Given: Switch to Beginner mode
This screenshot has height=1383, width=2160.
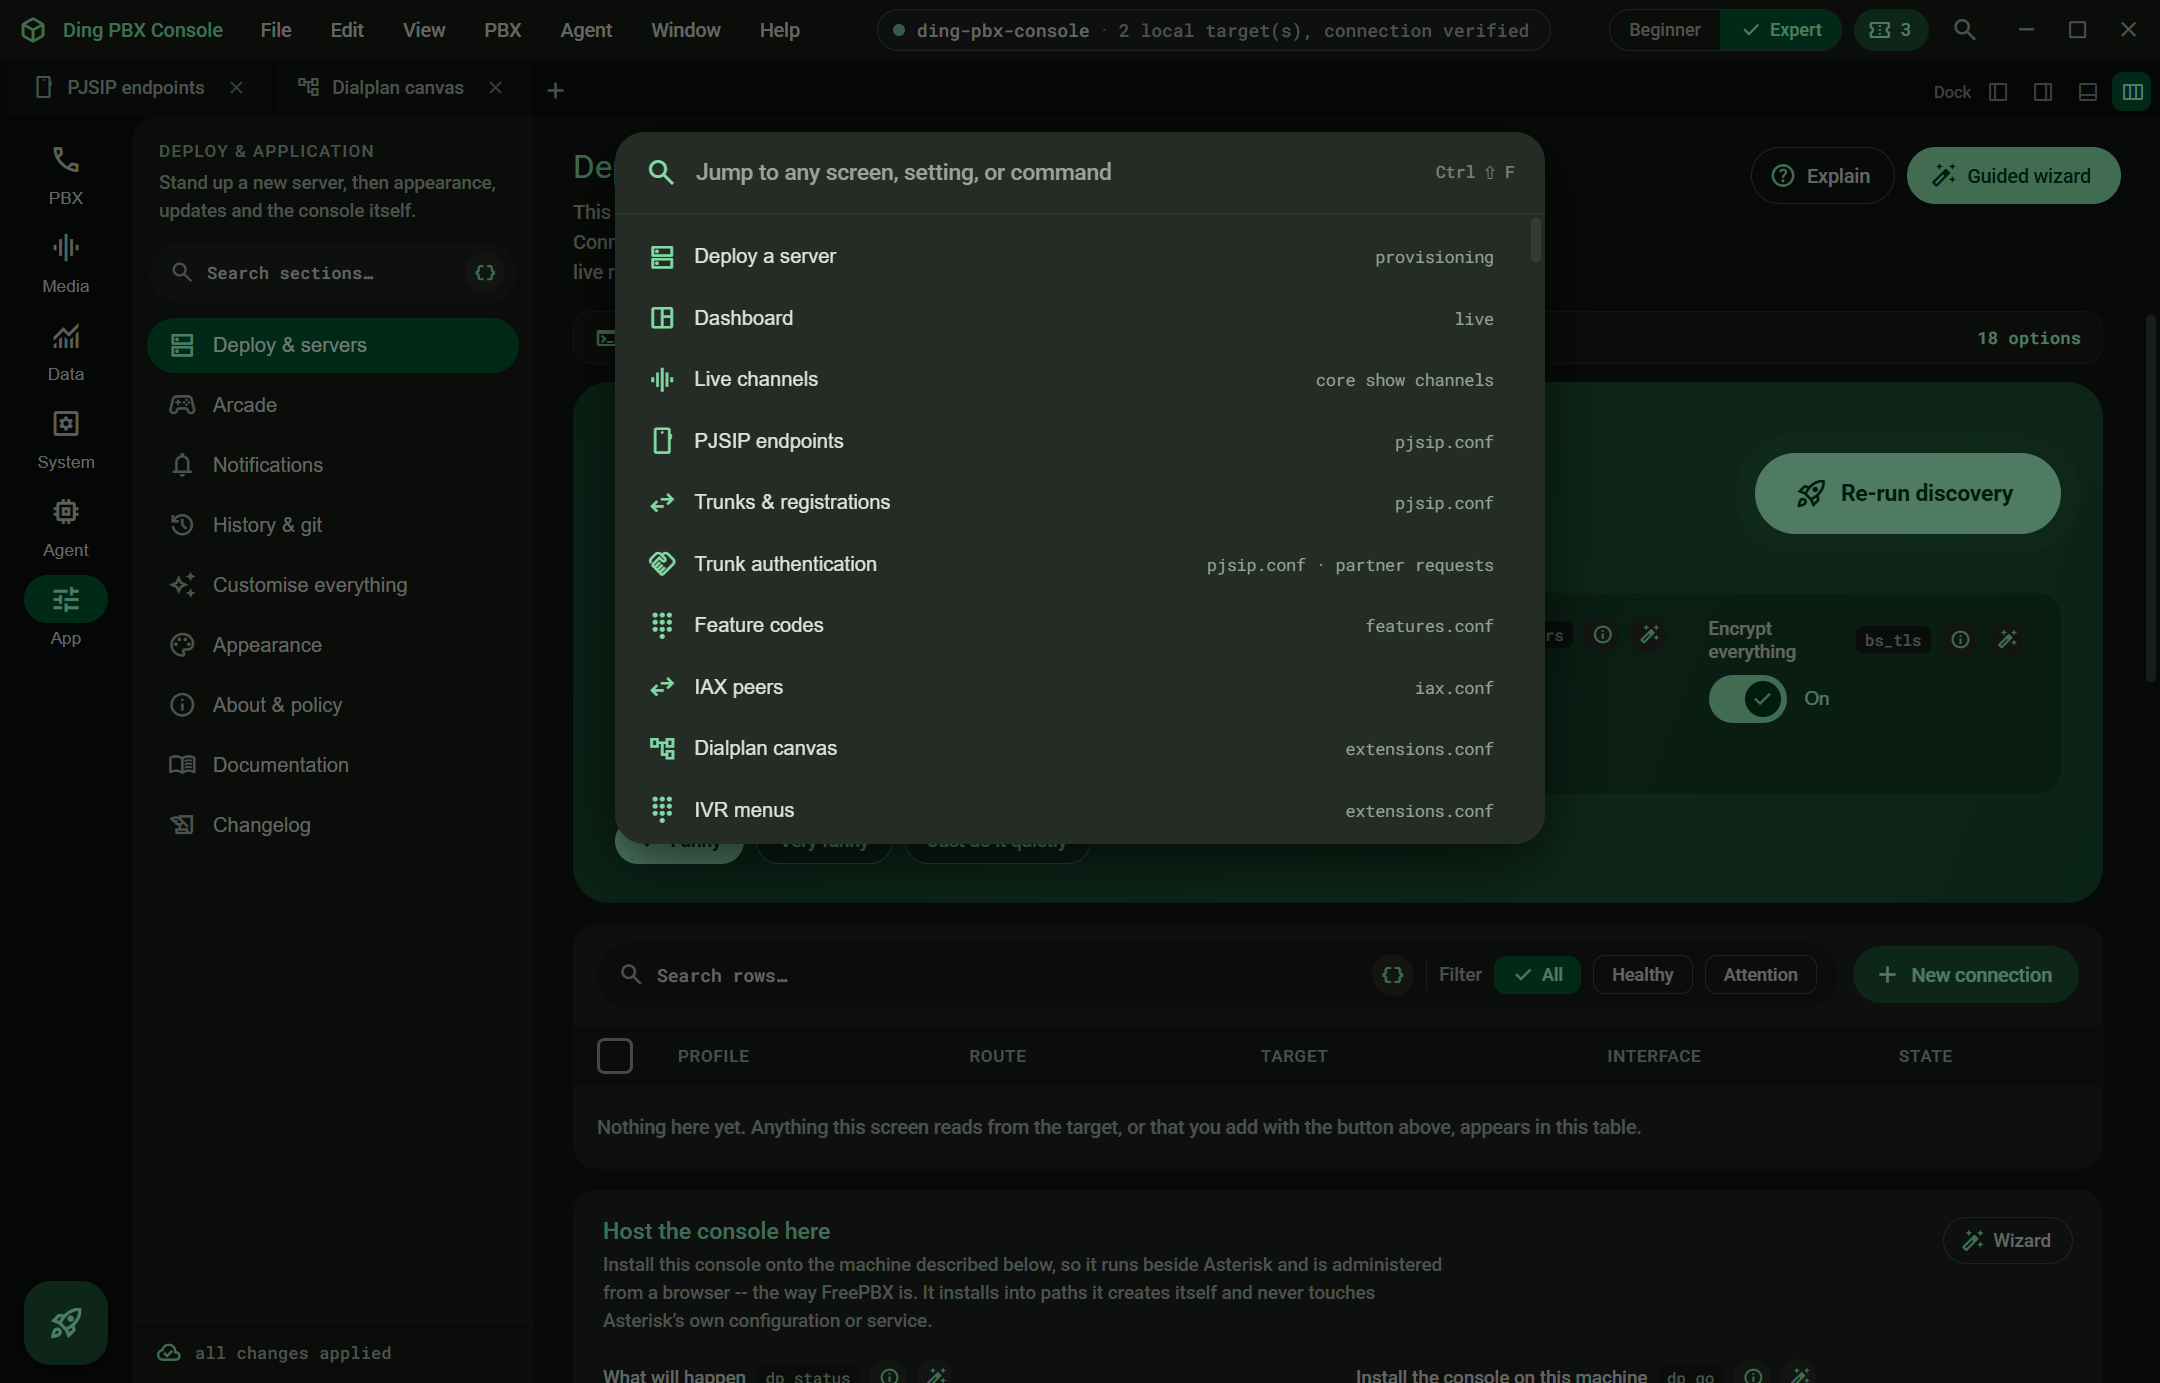Looking at the screenshot, I should coord(1665,30).
